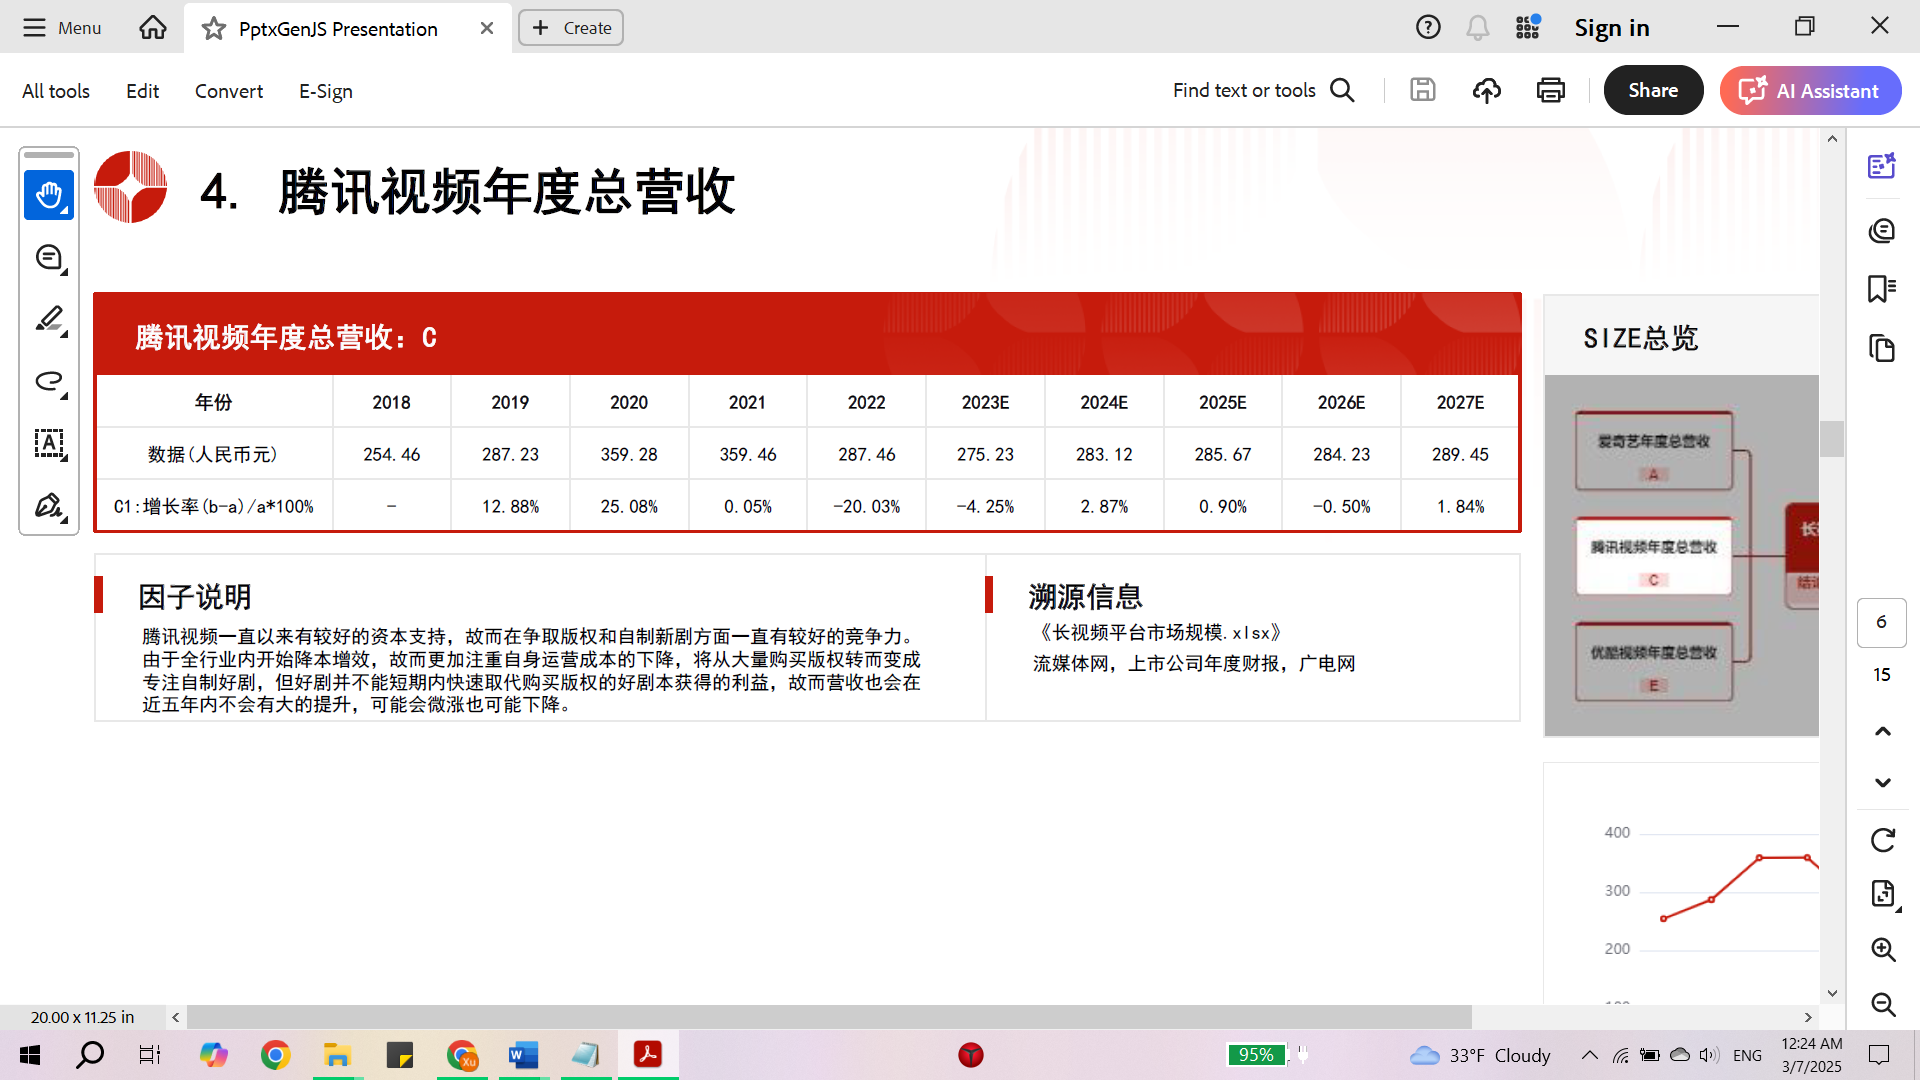This screenshot has width=1920, height=1080.
Task: Open the bookmarks panel icon
Action: point(1882,289)
